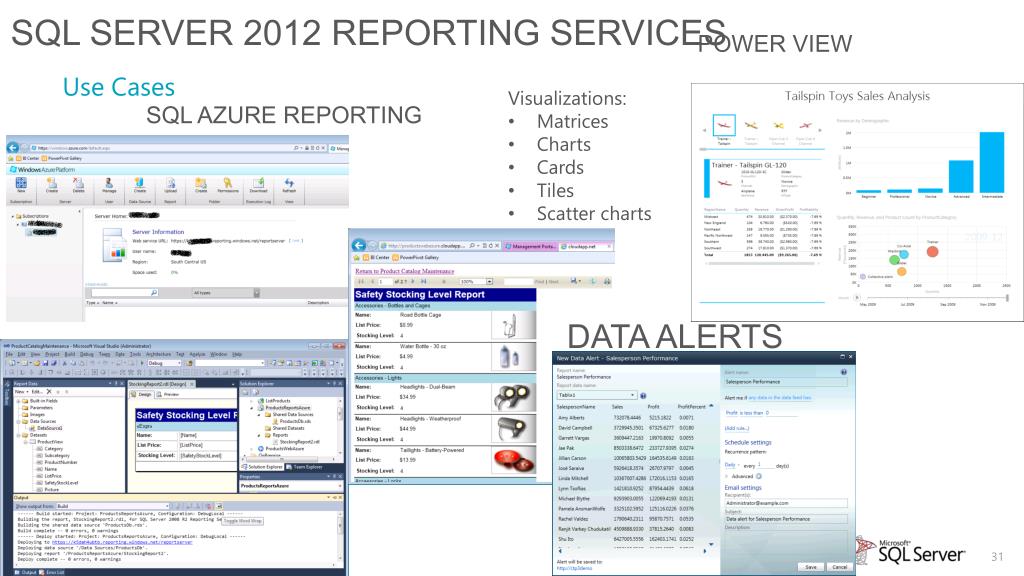The image size is (1024, 576).
Task: Click Delete server icon in Azure ribbon
Action: pos(78,185)
